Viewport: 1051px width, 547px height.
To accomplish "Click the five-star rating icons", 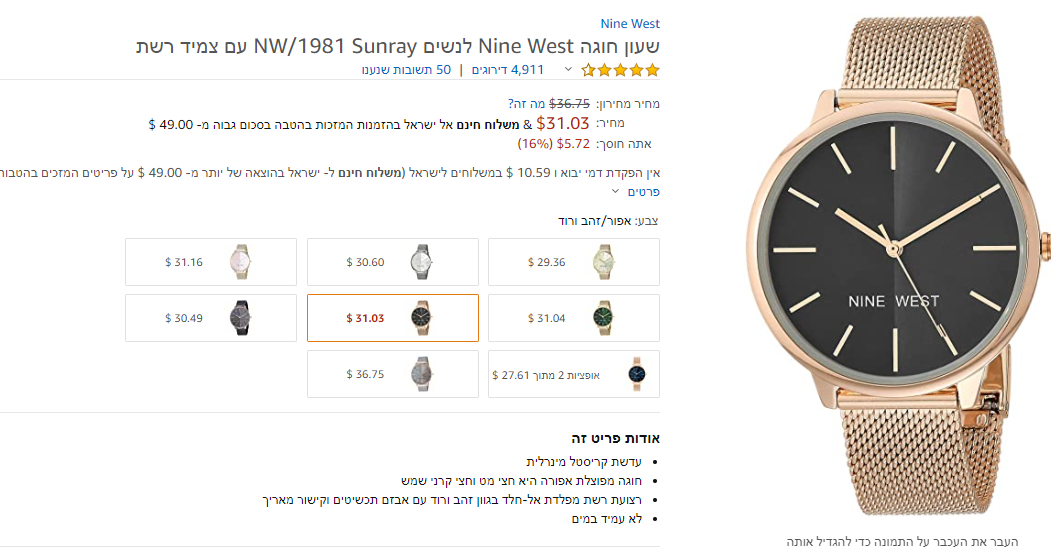I will pos(620,70).
